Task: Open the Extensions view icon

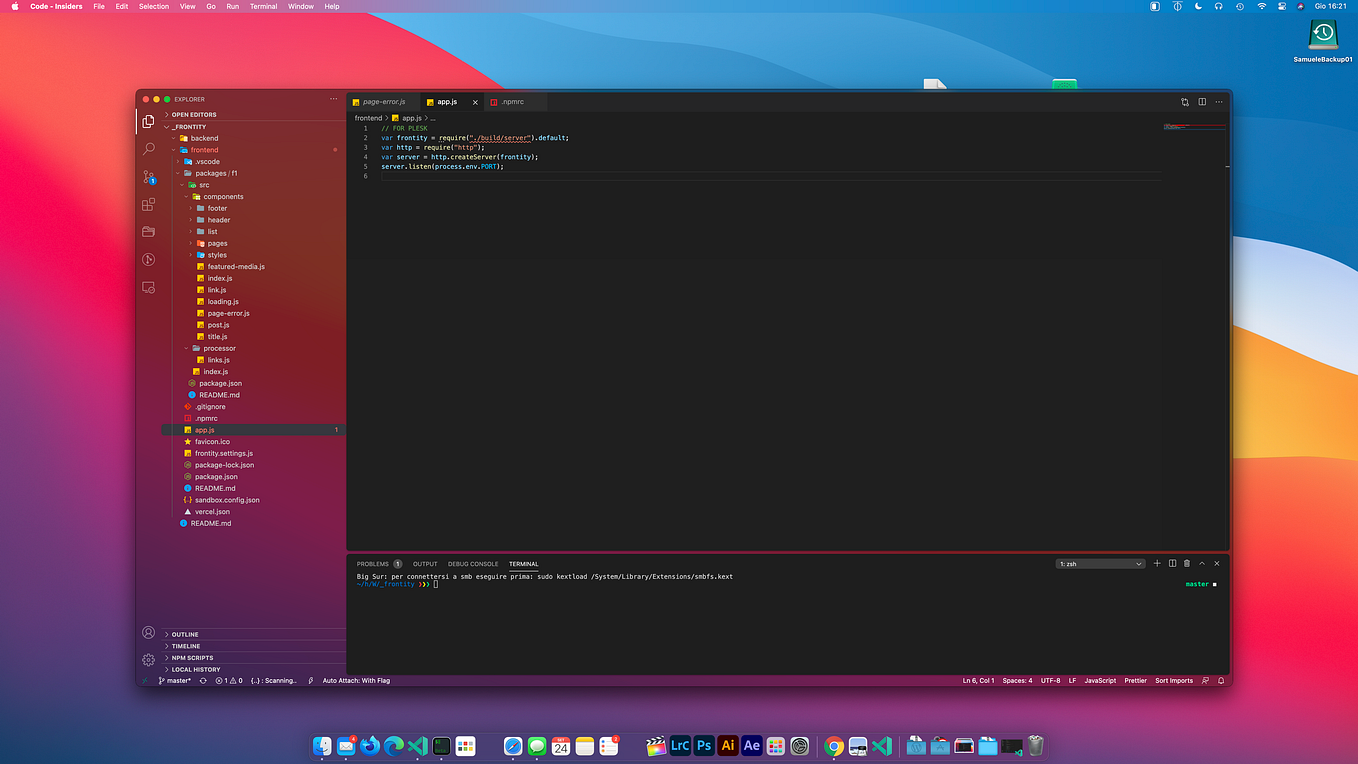Action: [x=148, y=204]
